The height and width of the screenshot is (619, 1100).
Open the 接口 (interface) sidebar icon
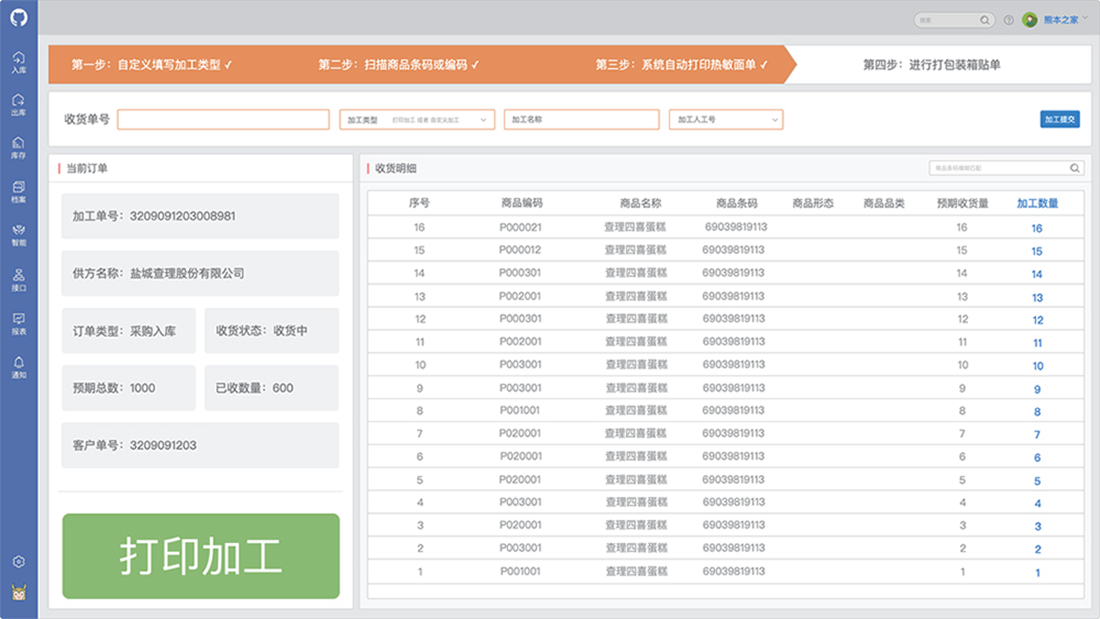(x=19, y=280)
